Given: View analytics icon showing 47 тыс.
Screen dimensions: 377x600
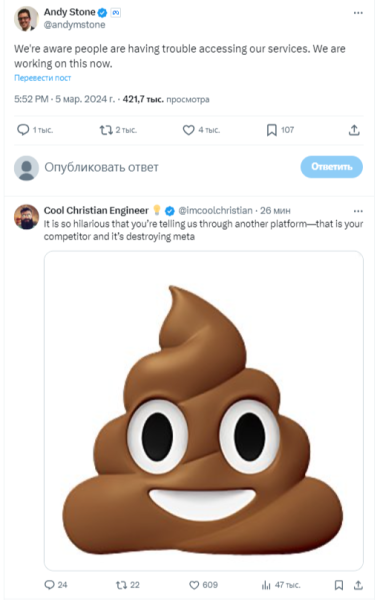Looking at the screenshot, I should tap(266, 585).
